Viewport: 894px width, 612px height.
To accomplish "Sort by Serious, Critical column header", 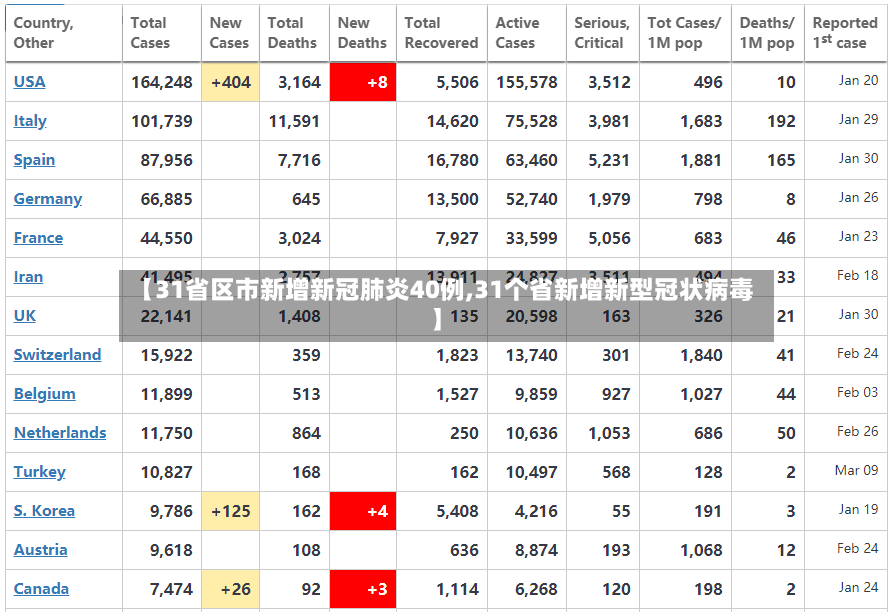I will pyautogui.click(x=603, y=33).
